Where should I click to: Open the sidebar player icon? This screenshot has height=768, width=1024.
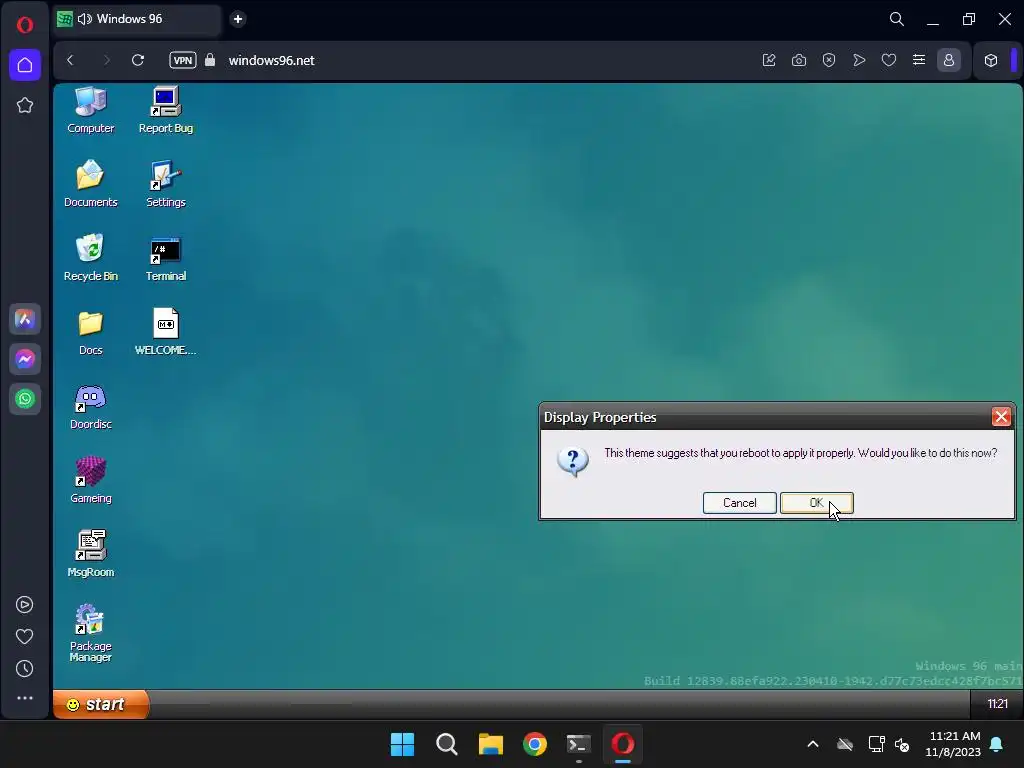pos(24,605)
